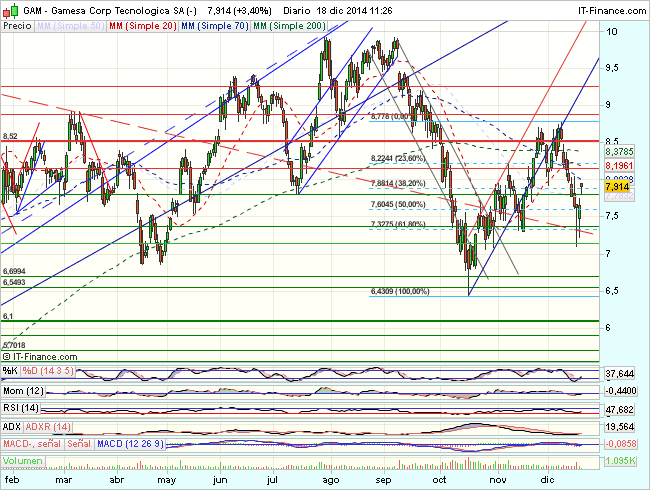Select the MM (Simple 50) indicator label
The height and width of the screenshot is (490, 650).
70,26
